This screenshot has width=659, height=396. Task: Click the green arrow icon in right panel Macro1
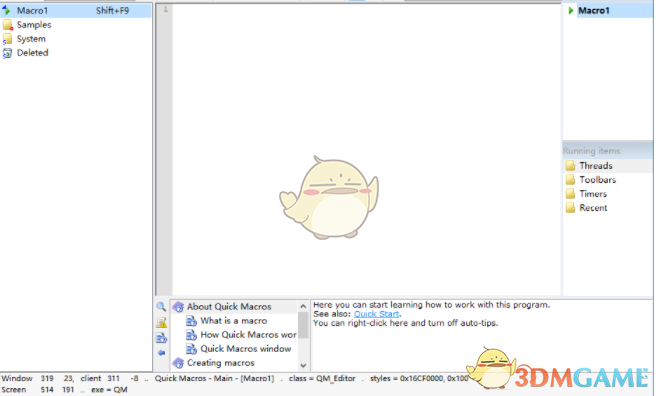(x=570, y=11)
